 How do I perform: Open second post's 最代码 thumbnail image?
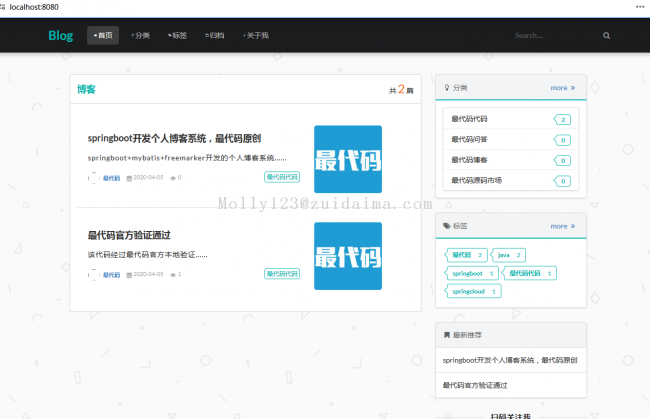coord(347,256)
